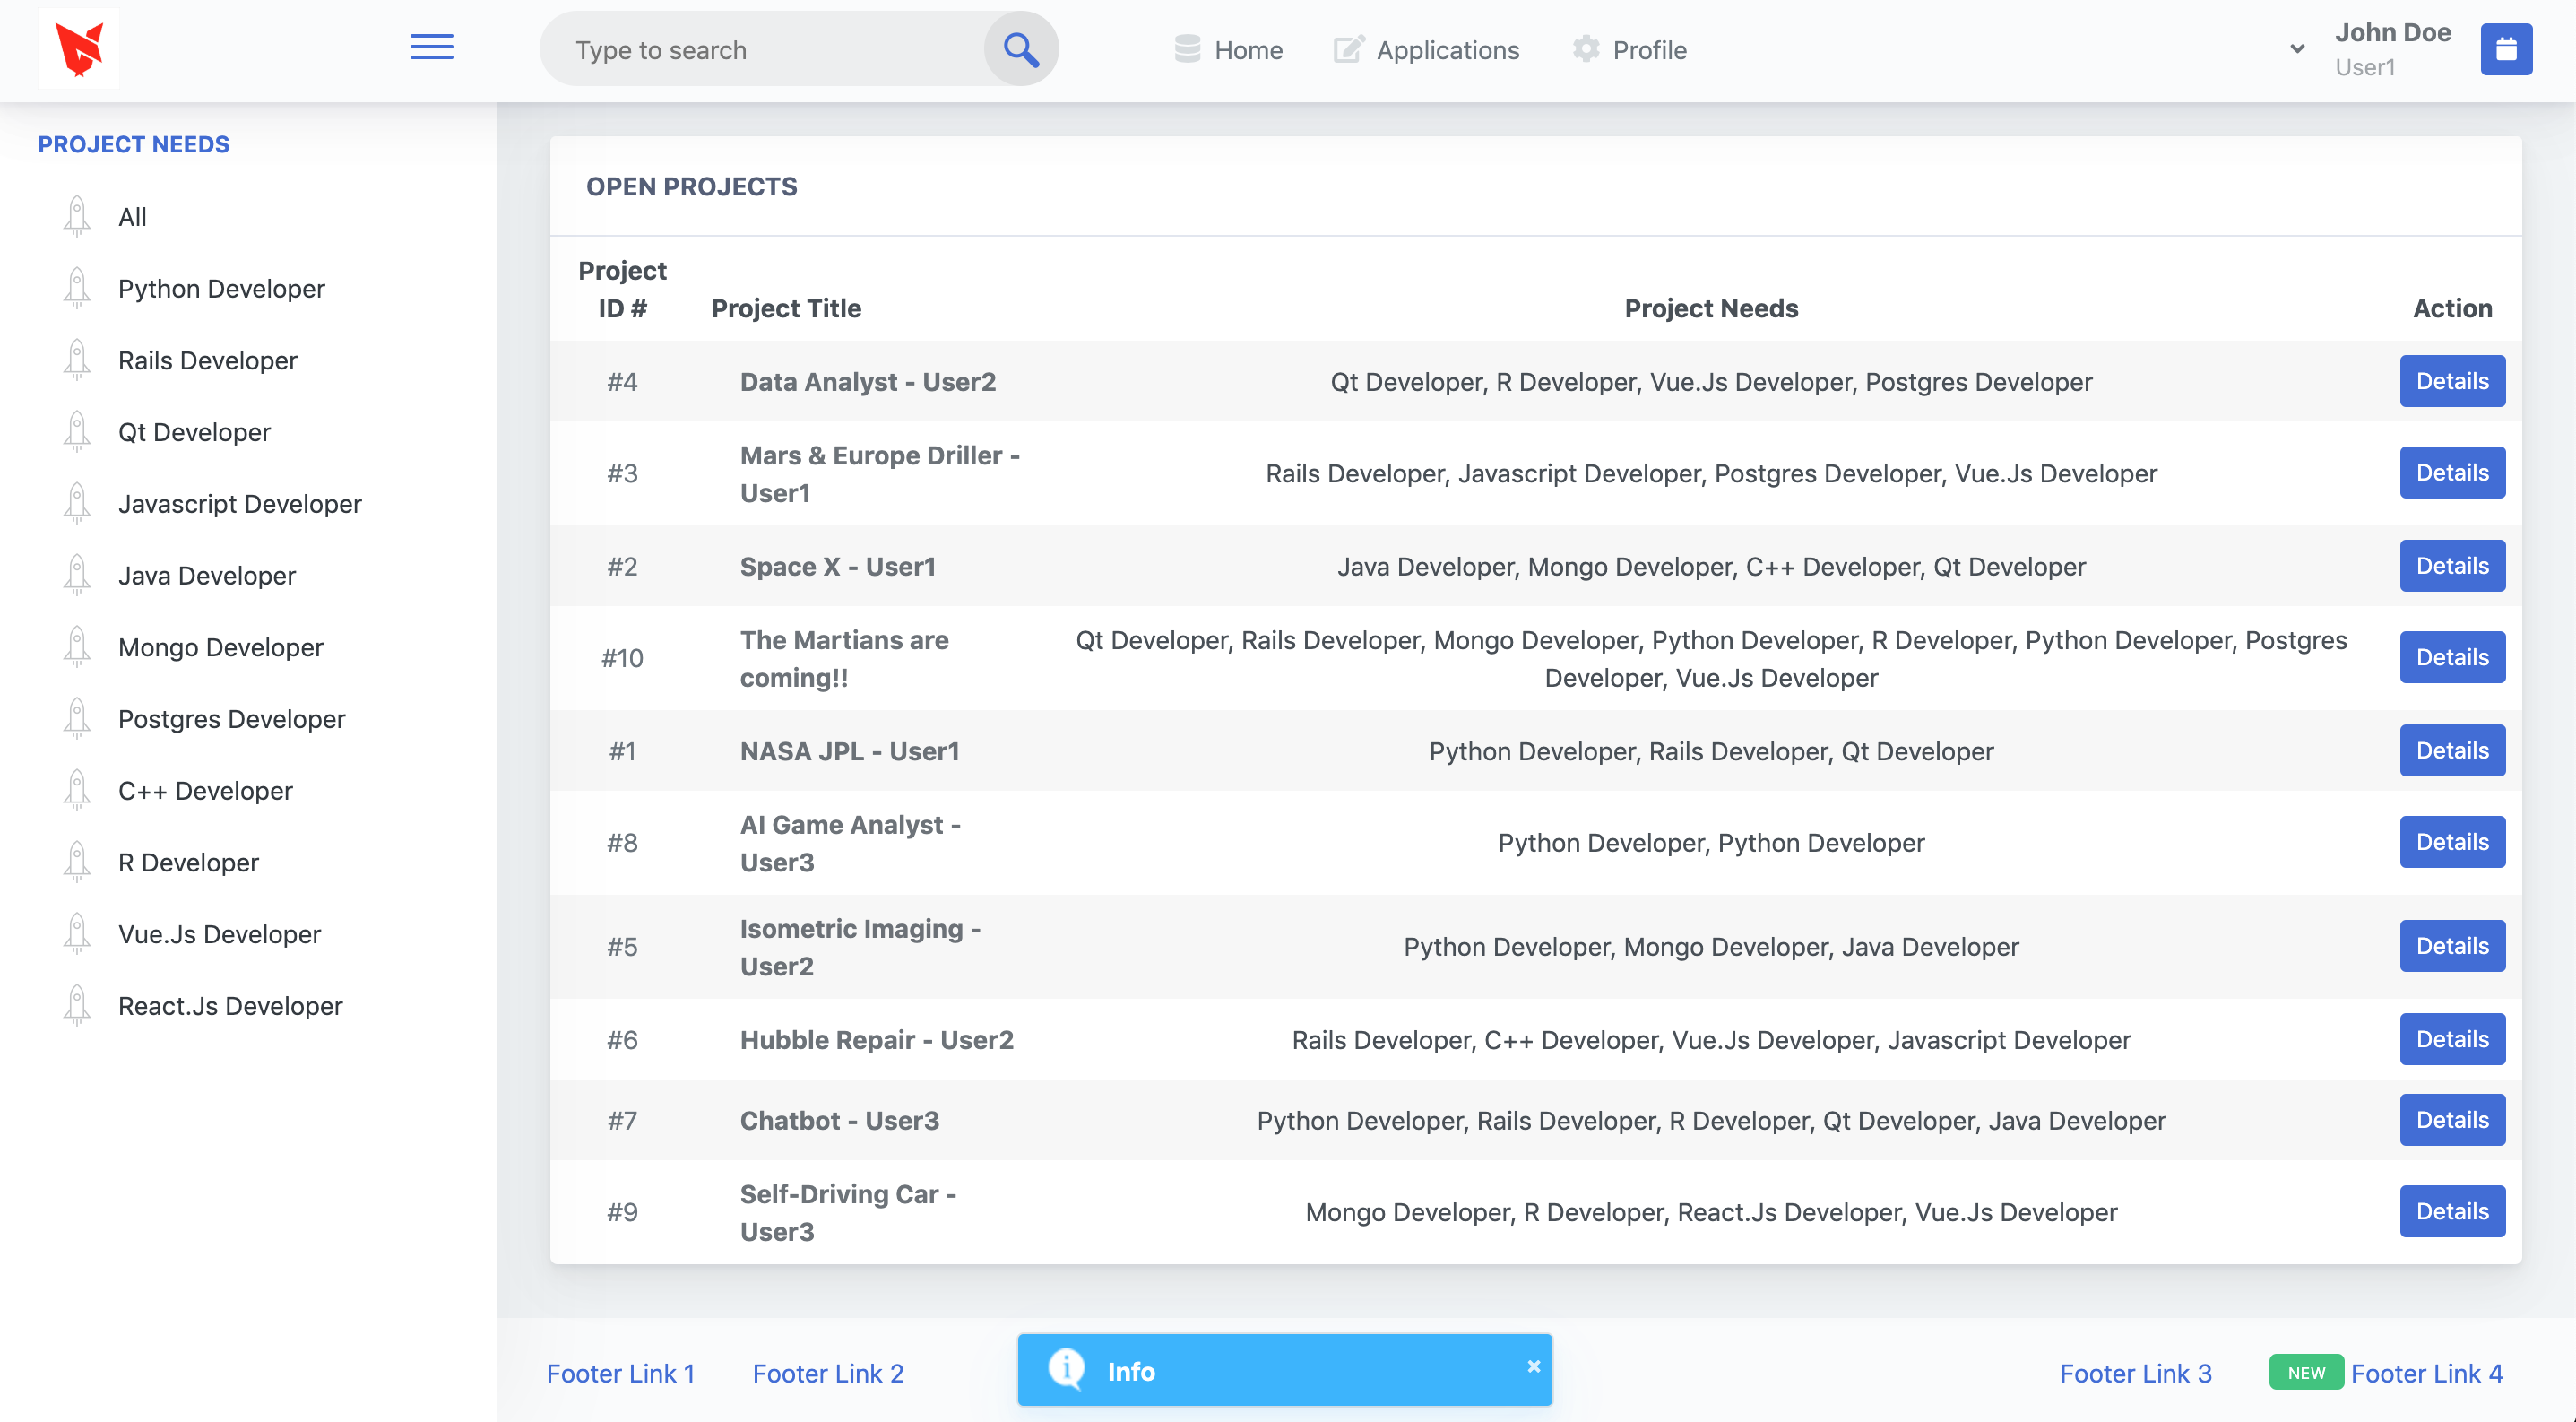Click the red fox logo icon

[x=79, y=48]
